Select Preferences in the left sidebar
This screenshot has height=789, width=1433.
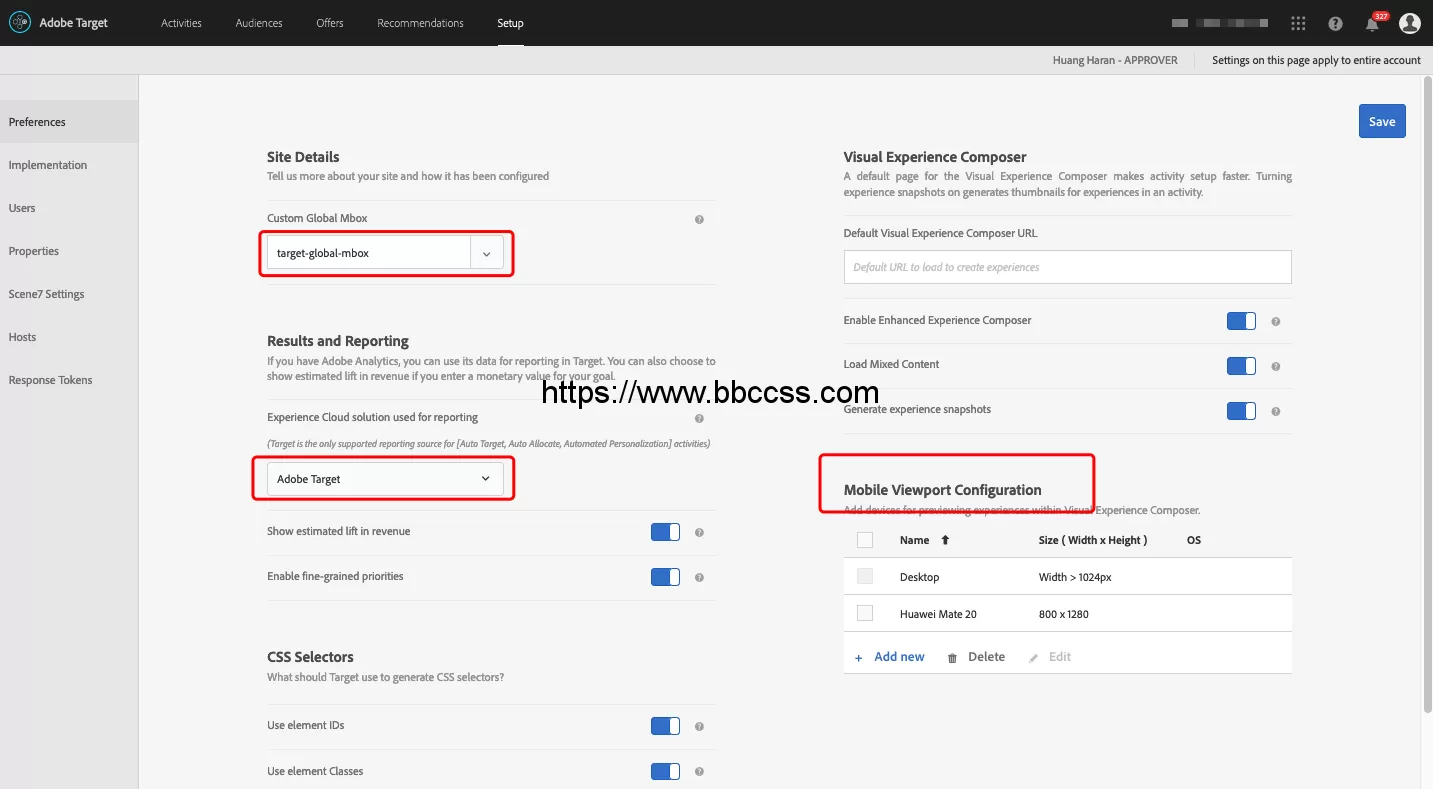pos(69,122)
